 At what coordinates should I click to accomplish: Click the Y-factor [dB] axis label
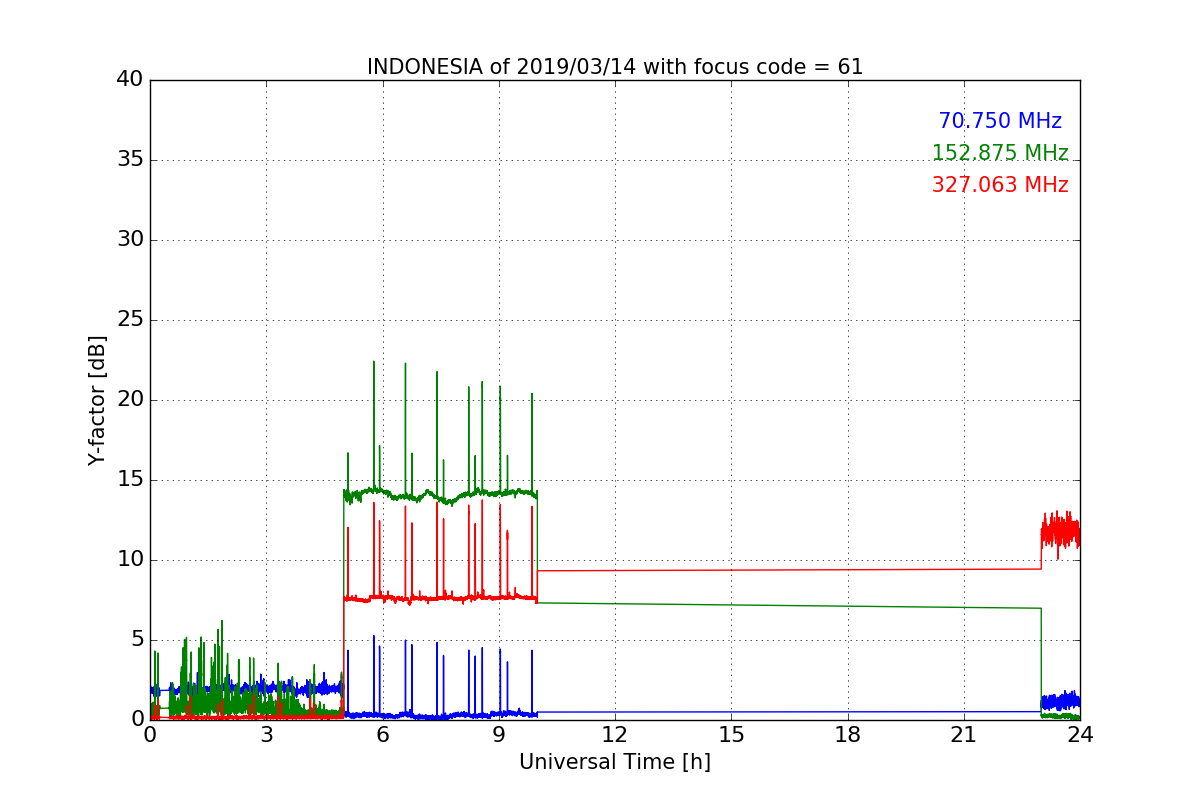tap(97, 400)
